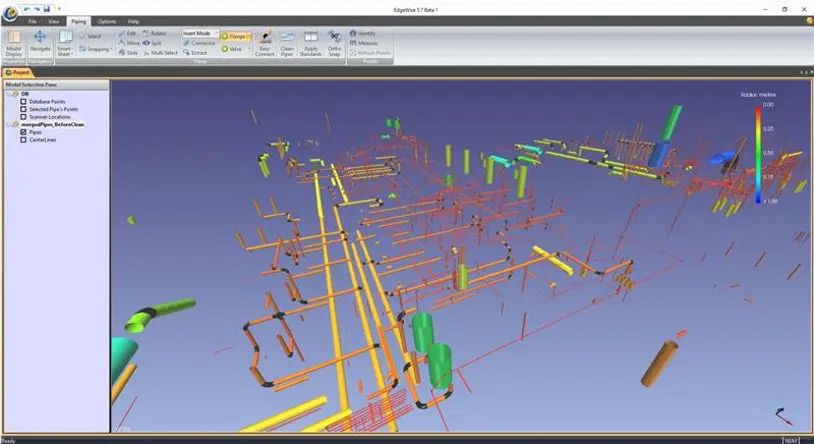Collapse the mergedPipes_BeforeClean tree node

[x=8, y=125]
